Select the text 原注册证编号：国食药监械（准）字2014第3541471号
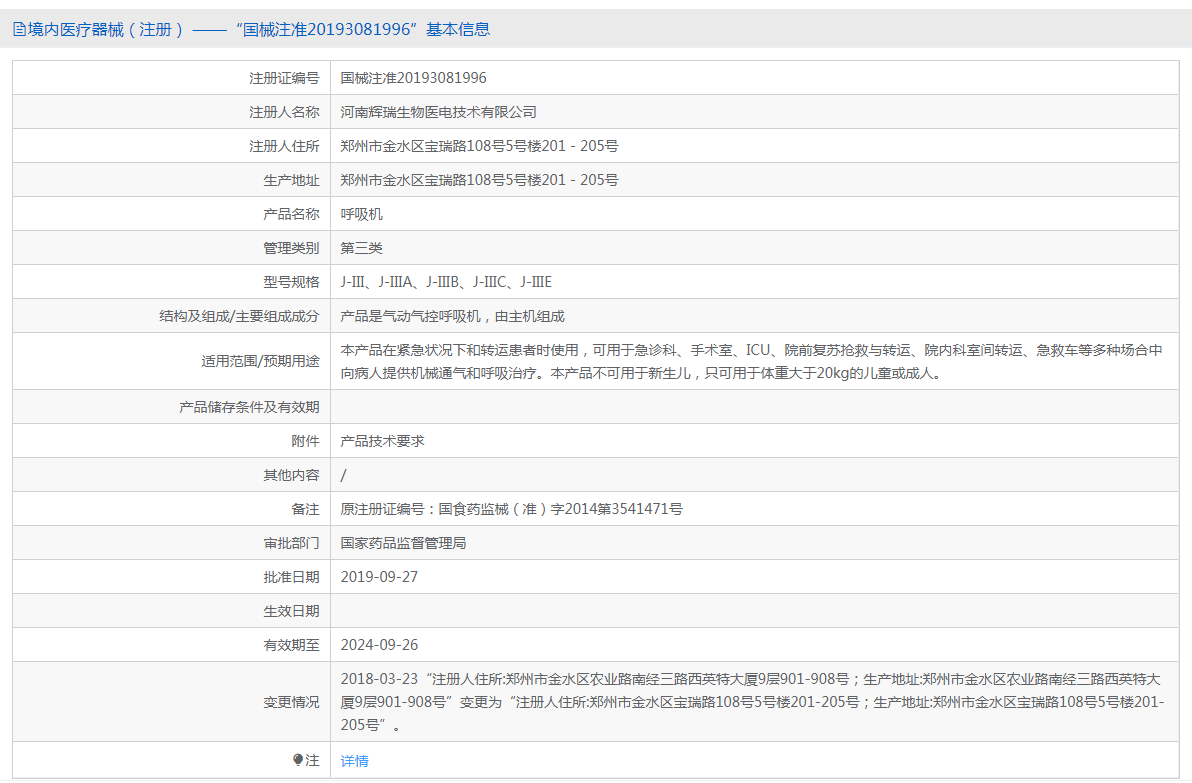The width and height of the screenshot is (1192, 783). coord(512,509)
